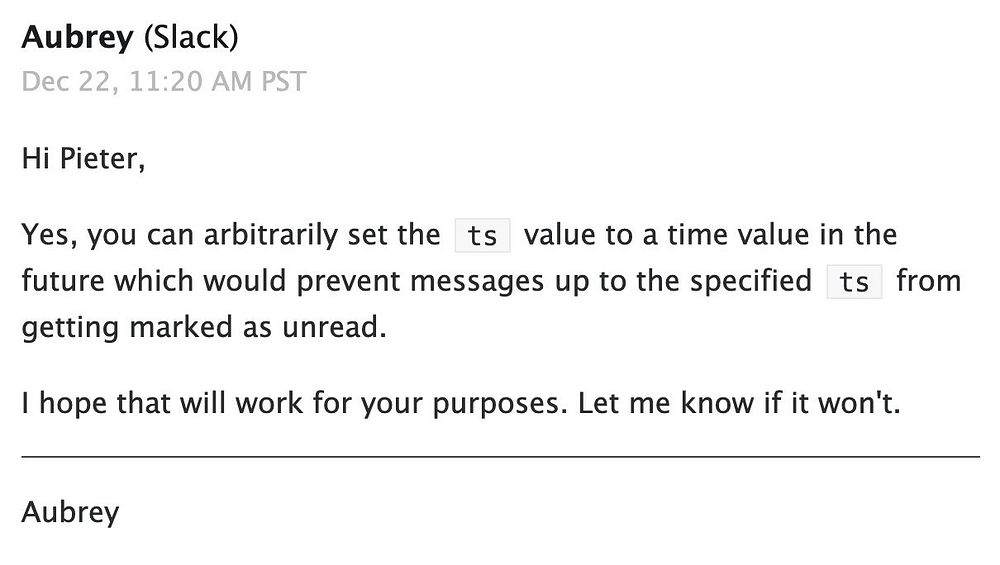
Task: Click the word marked in third line
Action: click(181, 327)
